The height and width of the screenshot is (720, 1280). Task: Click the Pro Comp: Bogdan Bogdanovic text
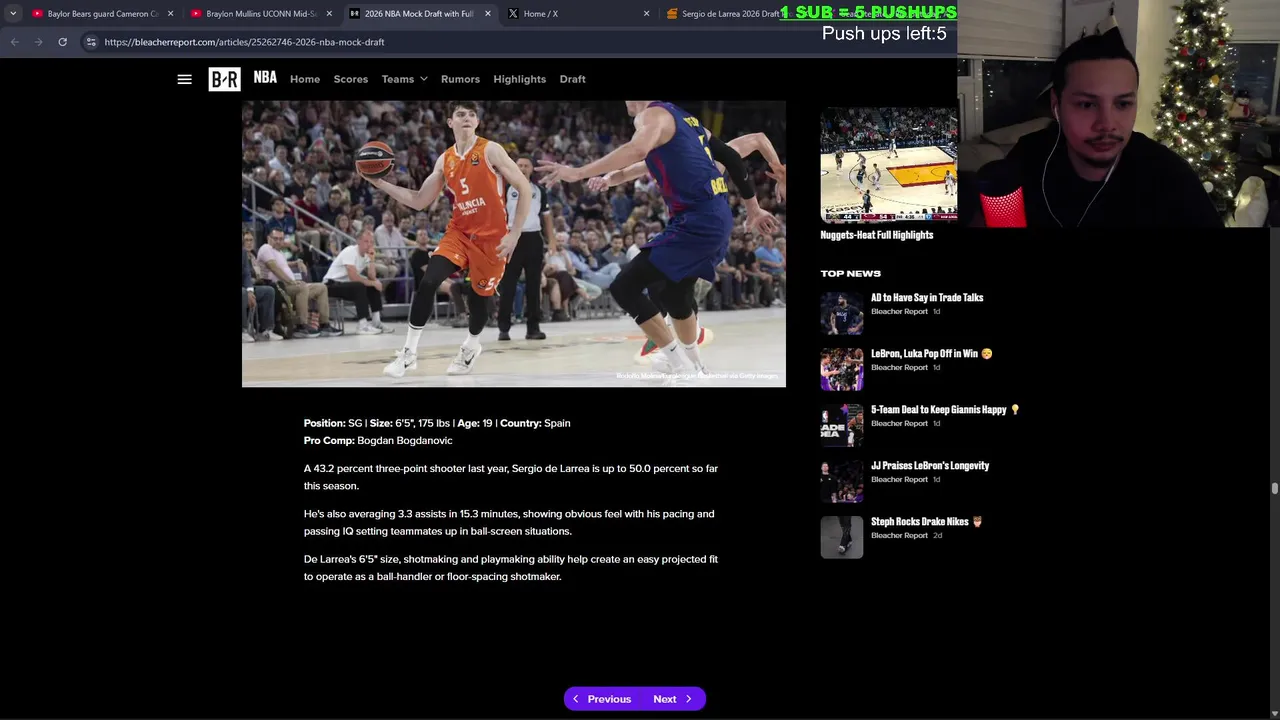[378, 440]
